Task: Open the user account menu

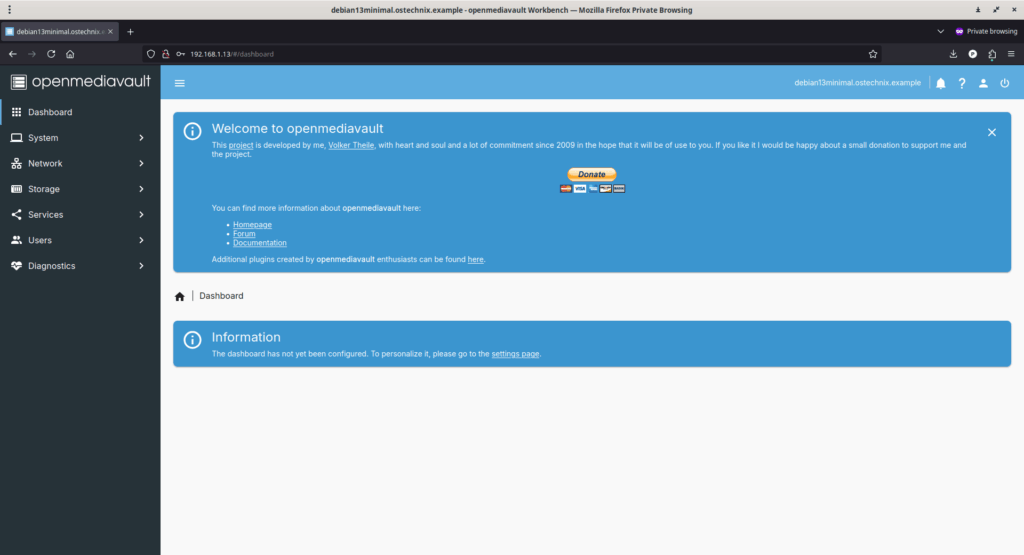Action: coord(983,83)
